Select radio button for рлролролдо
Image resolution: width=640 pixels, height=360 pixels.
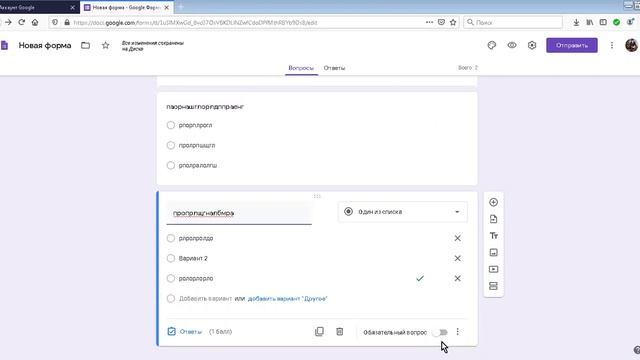[x=171, y=238]
